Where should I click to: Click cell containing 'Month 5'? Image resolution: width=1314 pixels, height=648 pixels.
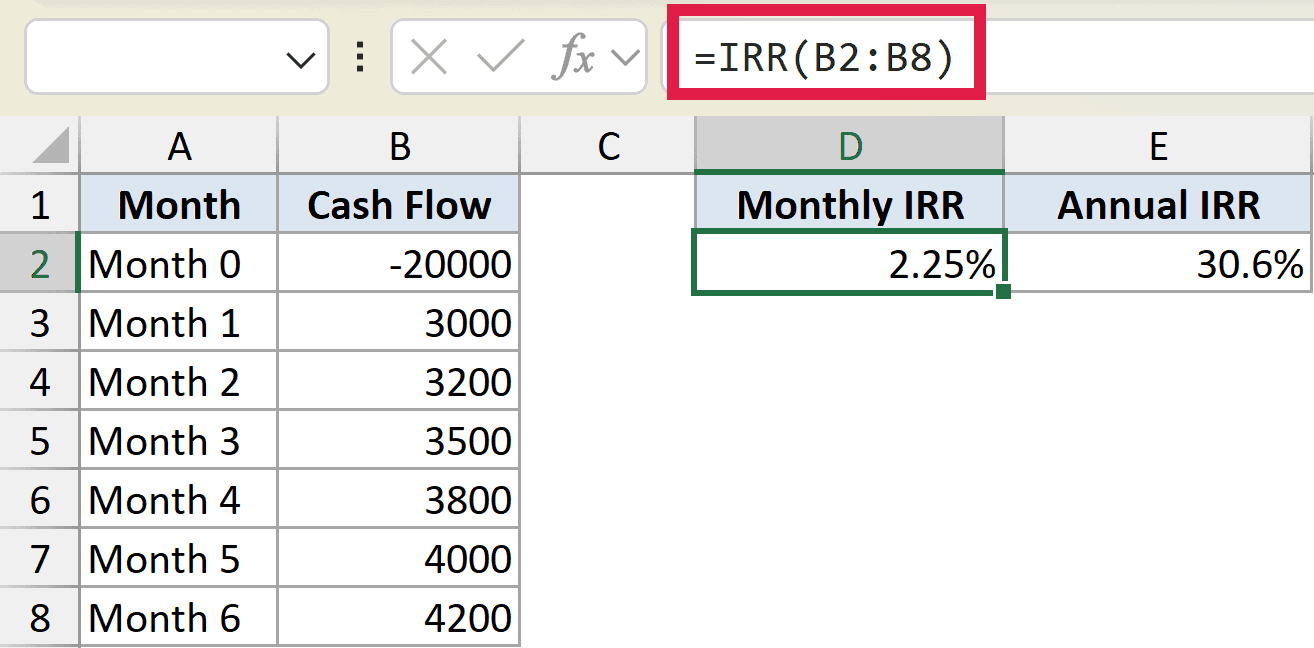tap(179, 559)
